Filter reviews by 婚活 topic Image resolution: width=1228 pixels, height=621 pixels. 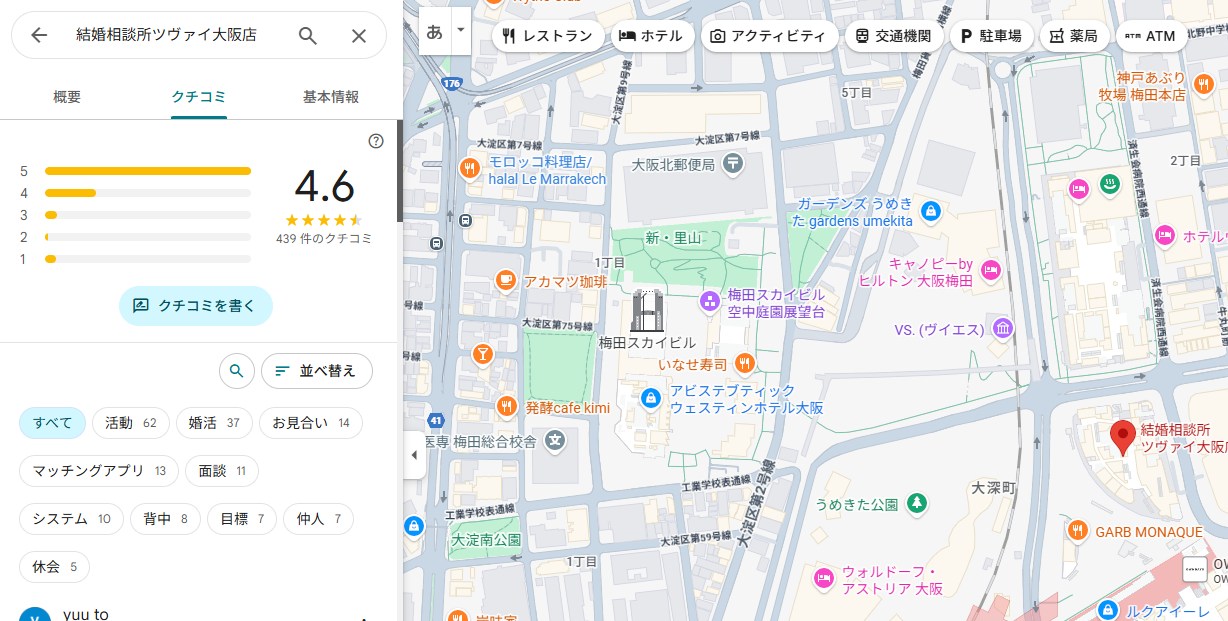pyautogui.click(x=214, y=423)
